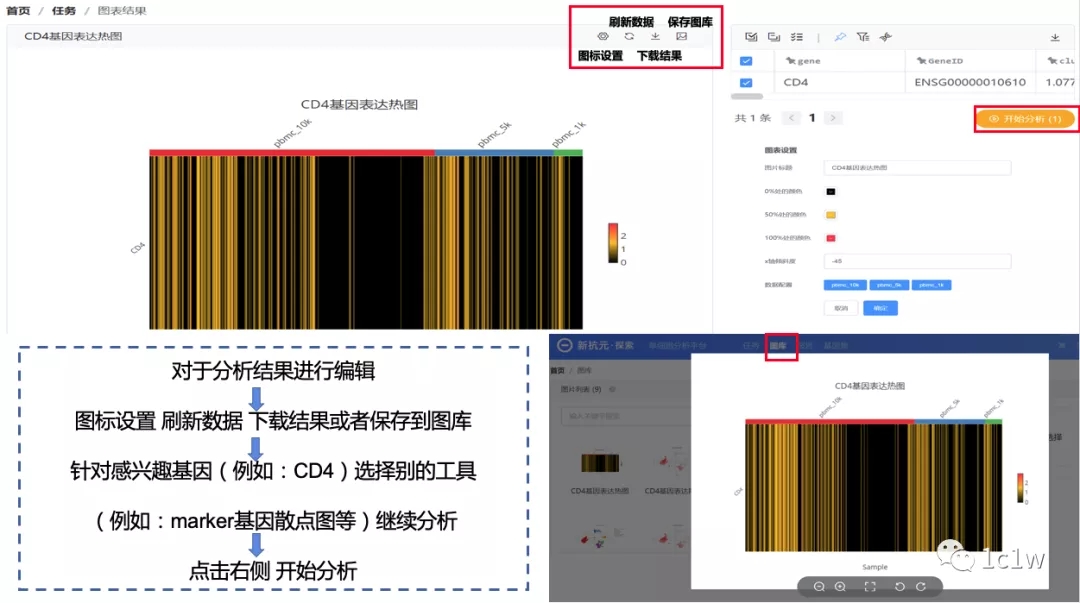
Task: Pick the 50% yellow color swatch
Action: (x=830, y=215)
